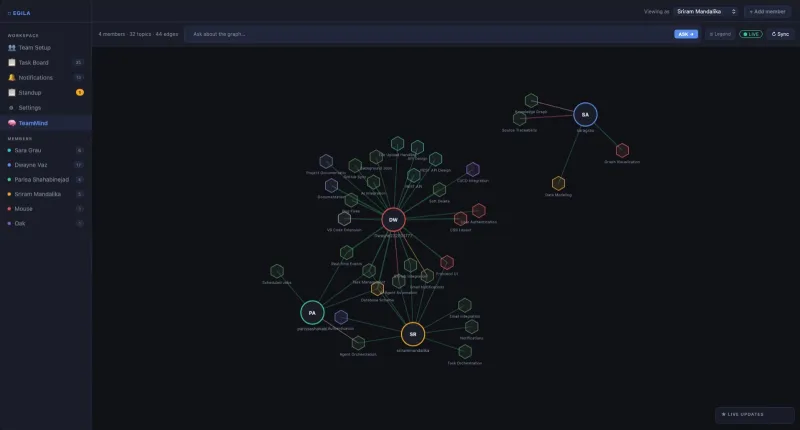Viewport: 800px width, 430px height.
Task: Select member Dwayne Vaz in sidebar
Action: click(46, 165)
